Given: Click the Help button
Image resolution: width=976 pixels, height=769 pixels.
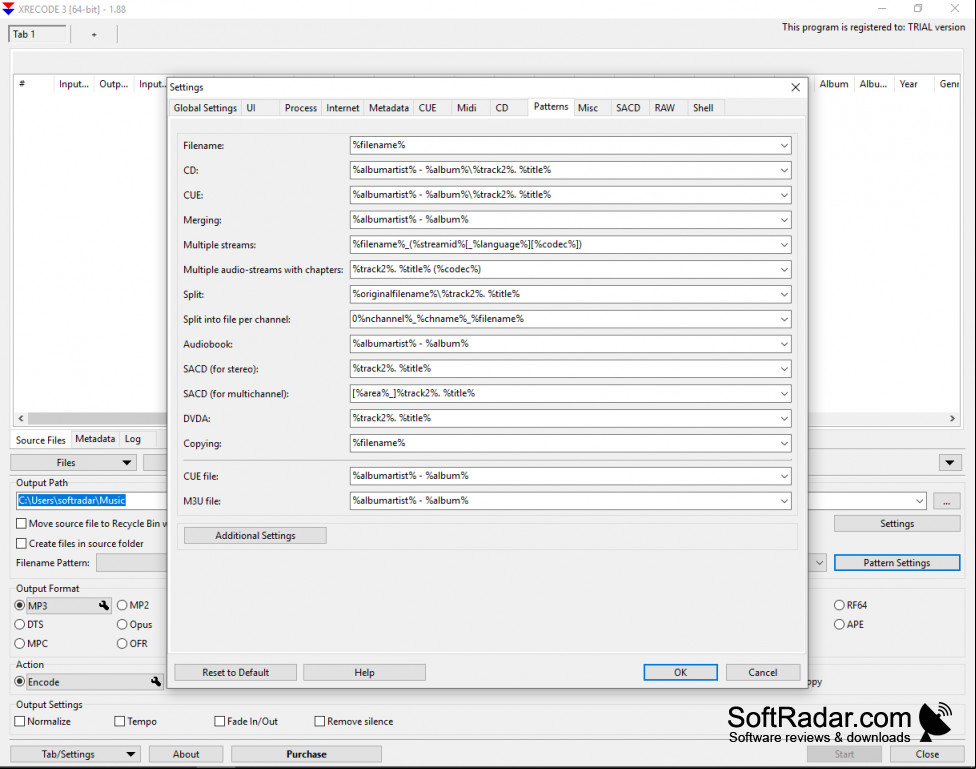Looking at the screenshot, I should pos(364,672).
